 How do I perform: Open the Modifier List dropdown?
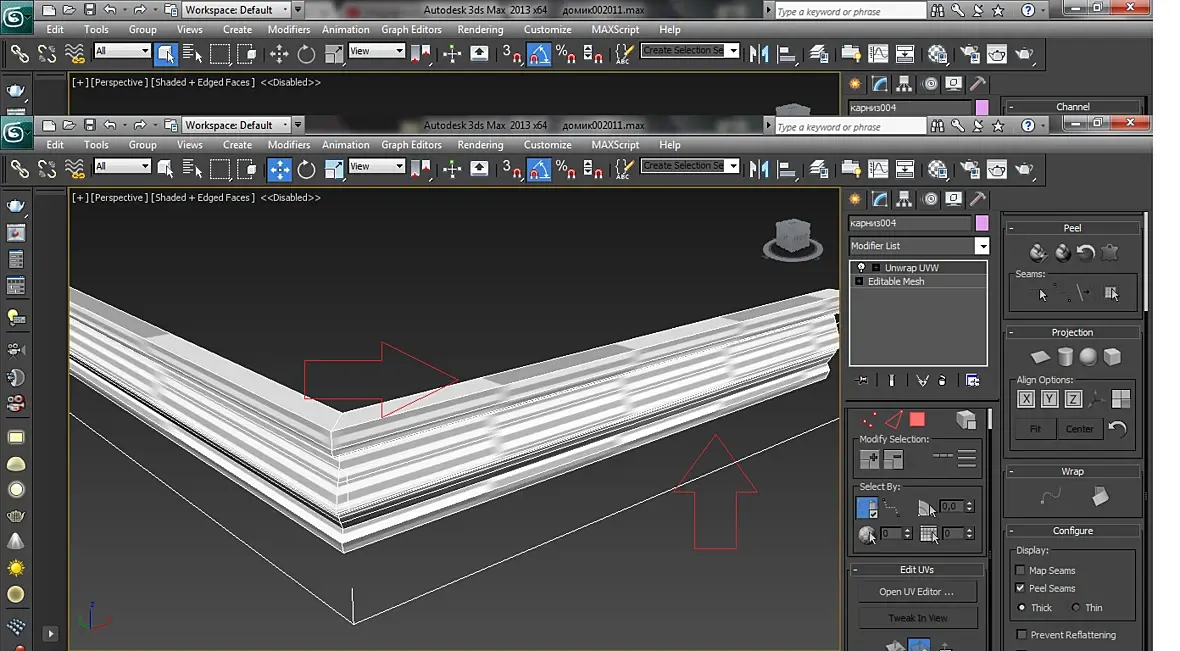tap(918, 246)
